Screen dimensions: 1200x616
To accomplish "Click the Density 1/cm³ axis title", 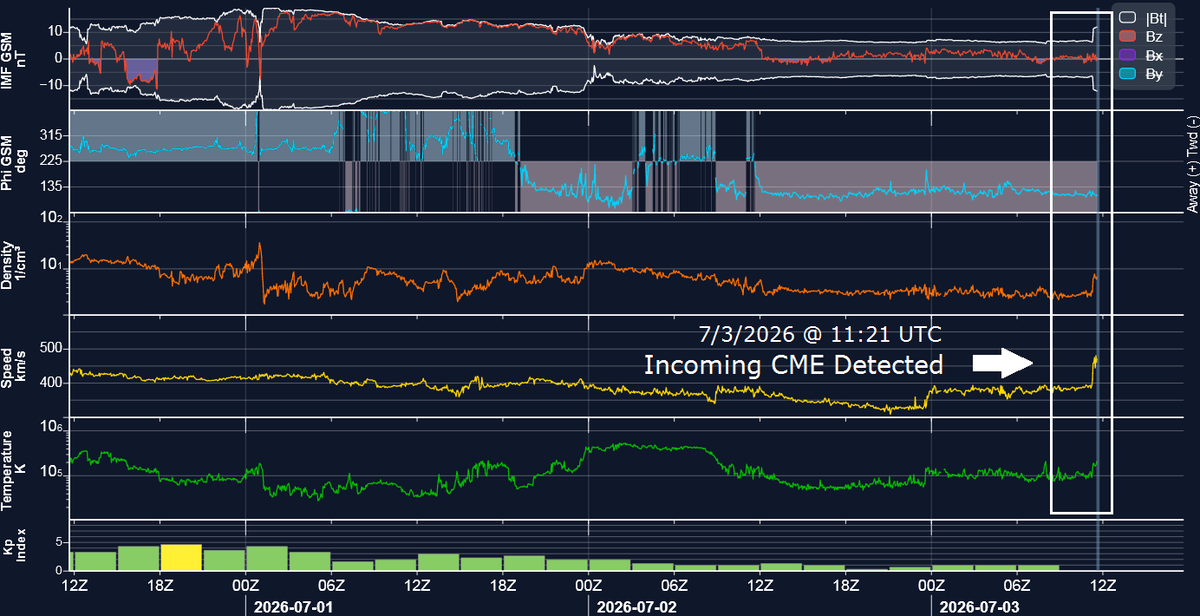I will 15,267.
